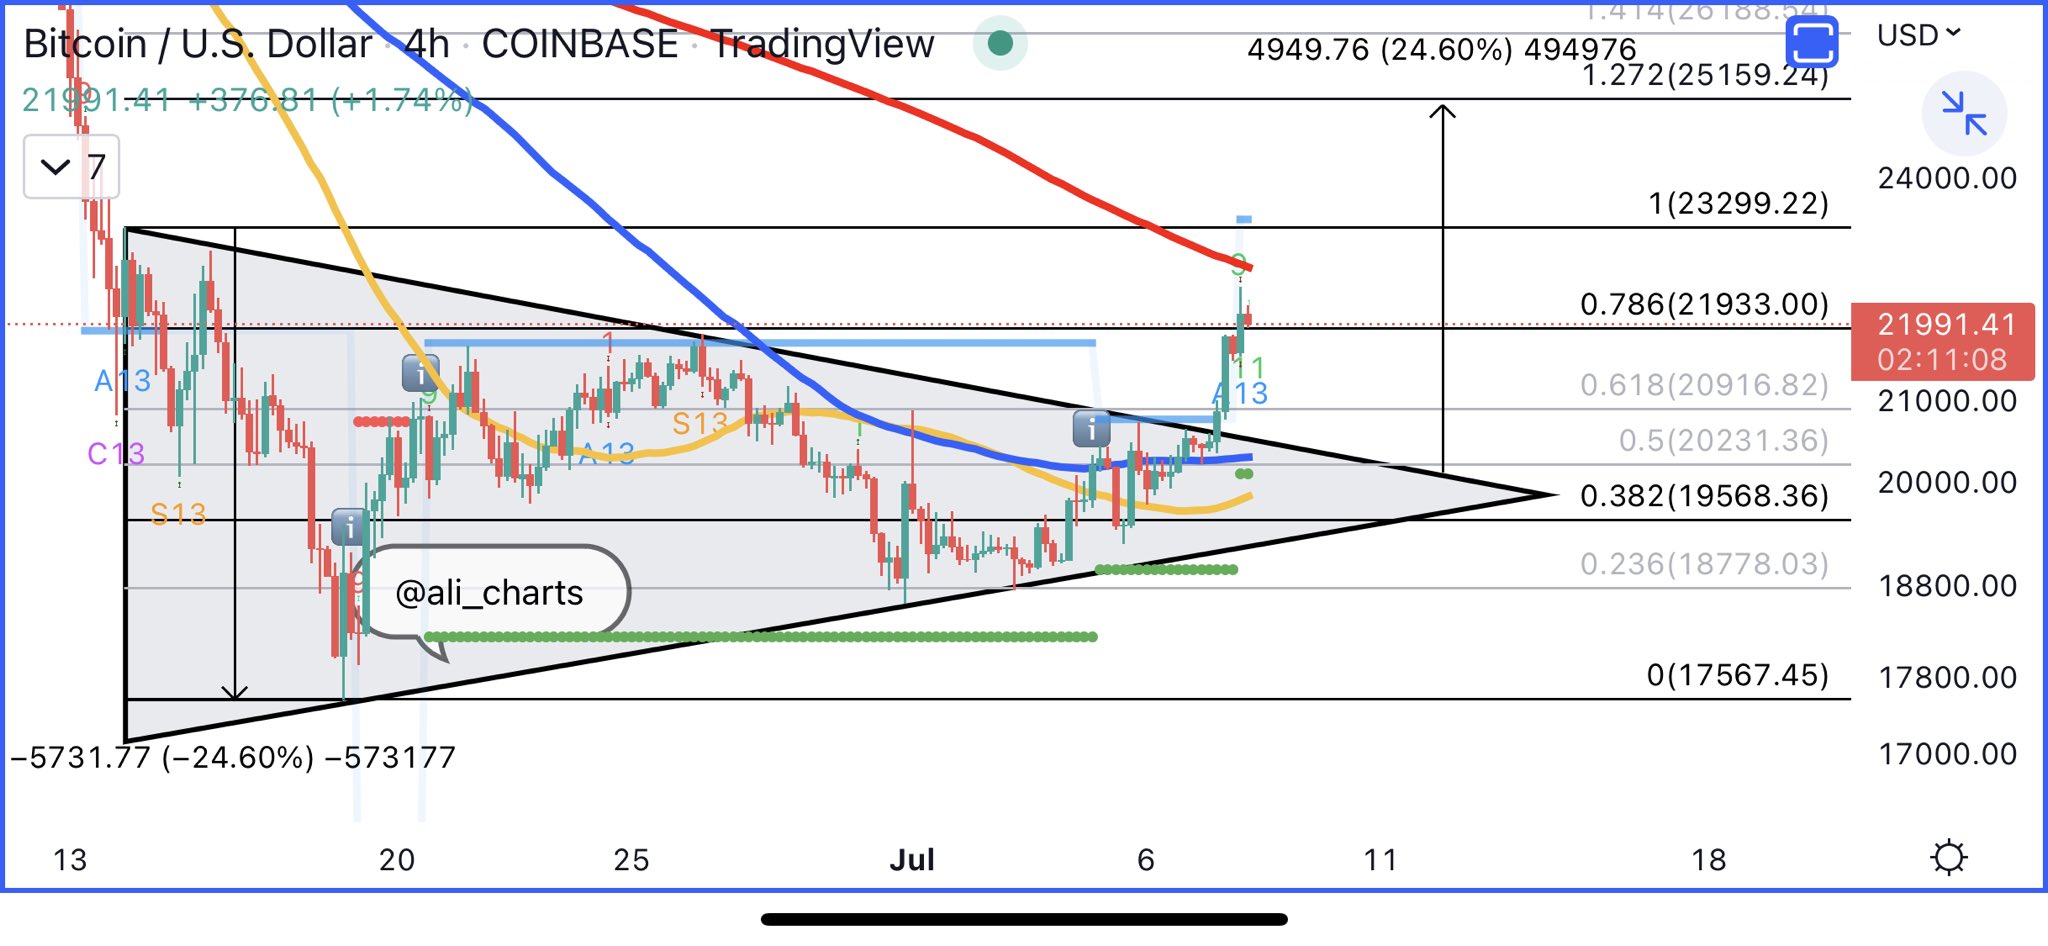Click the red current price label 21991.41
This screenshot has height=946, width=2048.
1942,341
